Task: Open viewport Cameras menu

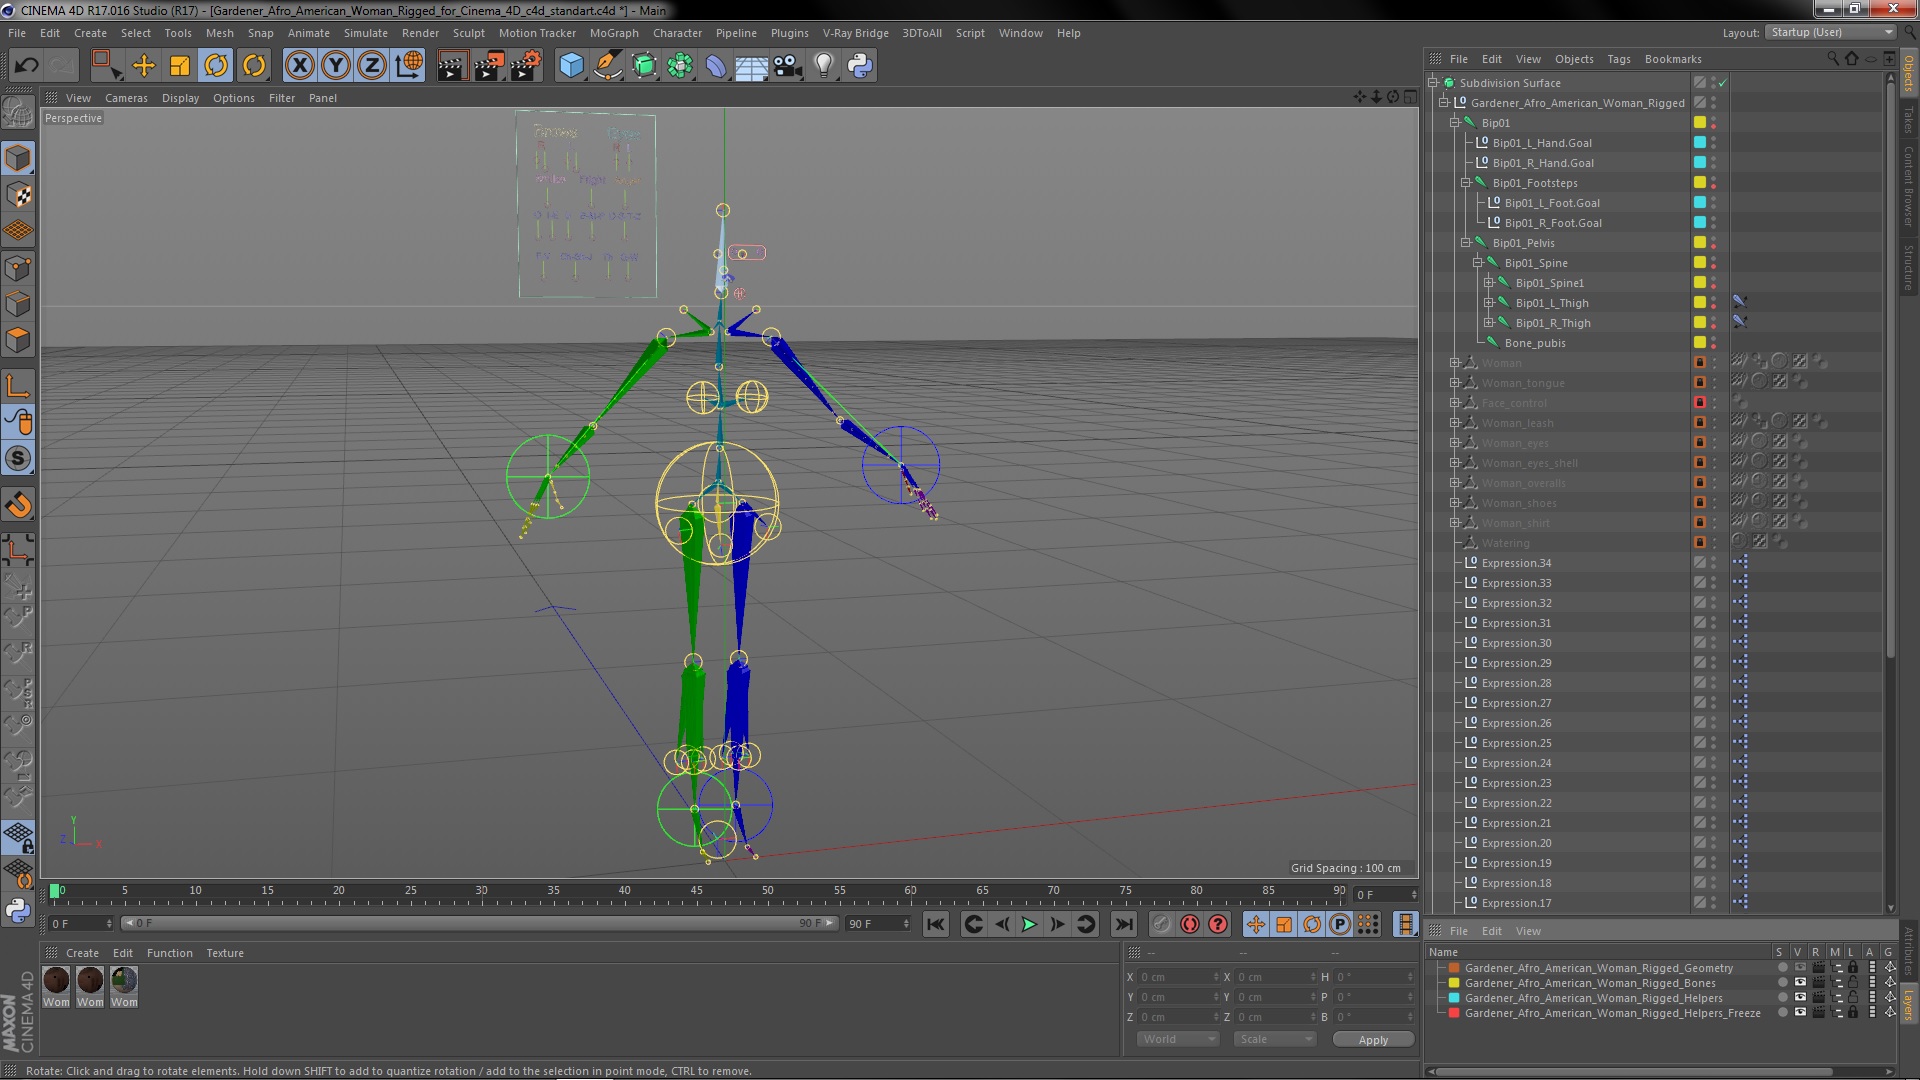Action: click(x=126, y=98)
